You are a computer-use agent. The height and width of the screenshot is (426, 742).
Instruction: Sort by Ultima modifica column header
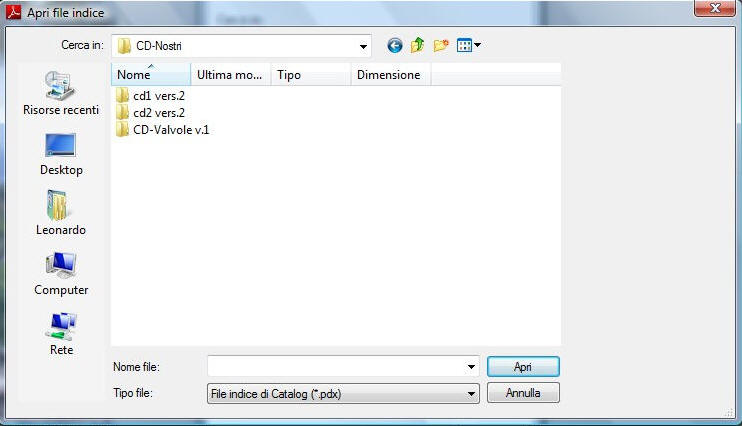pyautogui.click(x=230, y=75)
